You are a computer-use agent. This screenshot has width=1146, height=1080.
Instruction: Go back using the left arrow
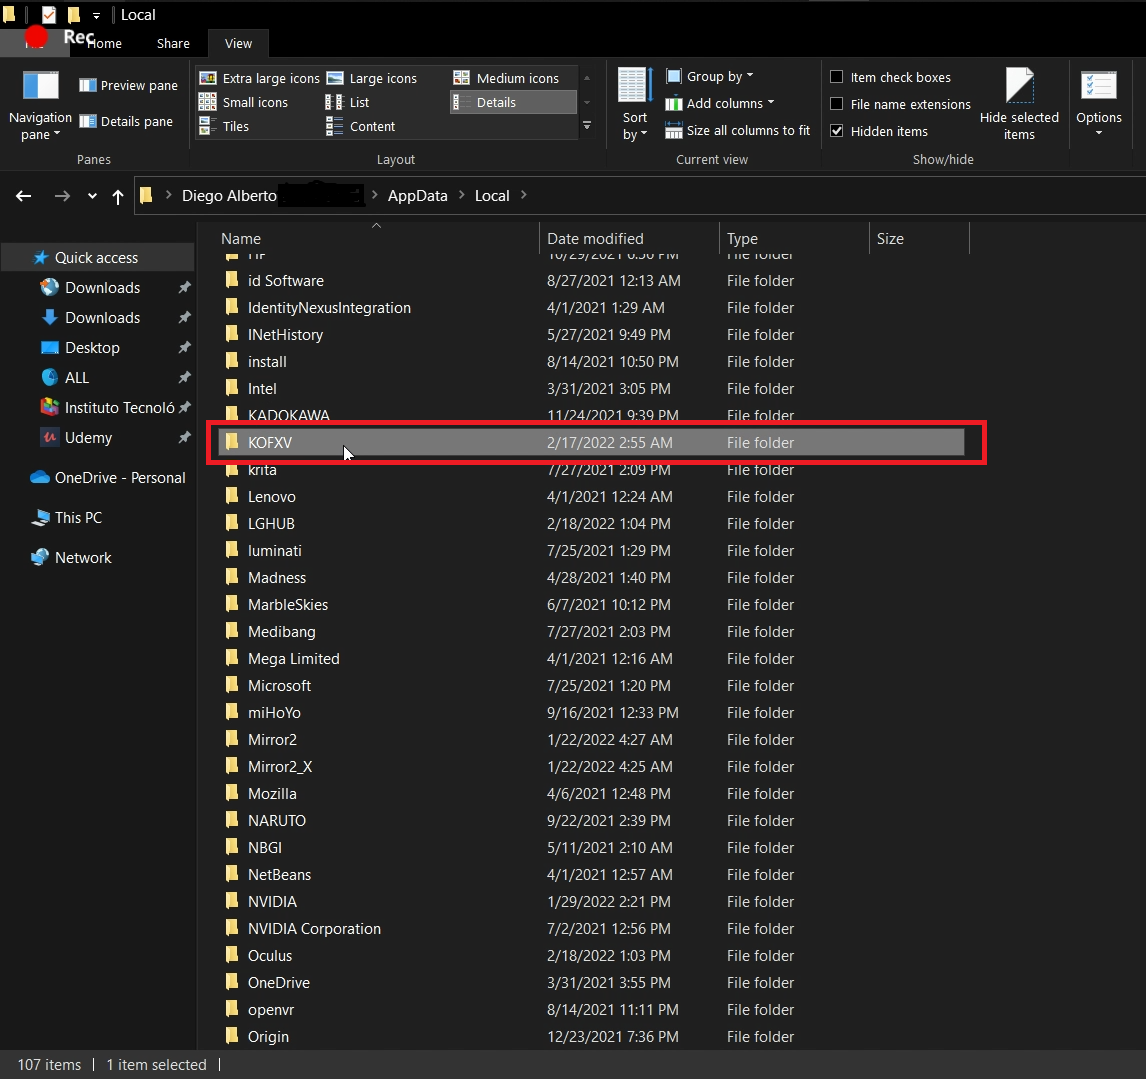coord(24,197)
